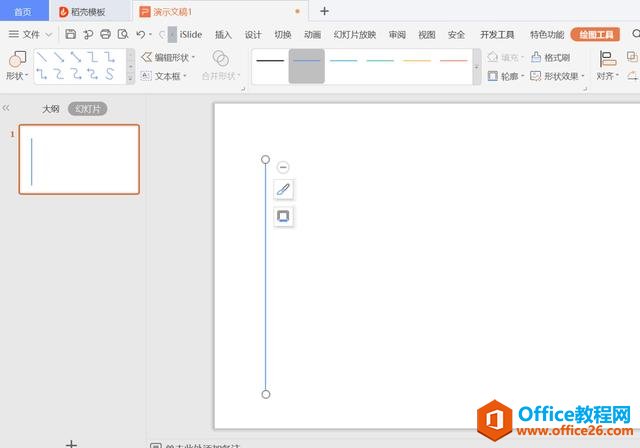Screen dimensions: 640x448
Task: Expand the shapes gallery scroll arrow
Action: [x=131, y=78]
